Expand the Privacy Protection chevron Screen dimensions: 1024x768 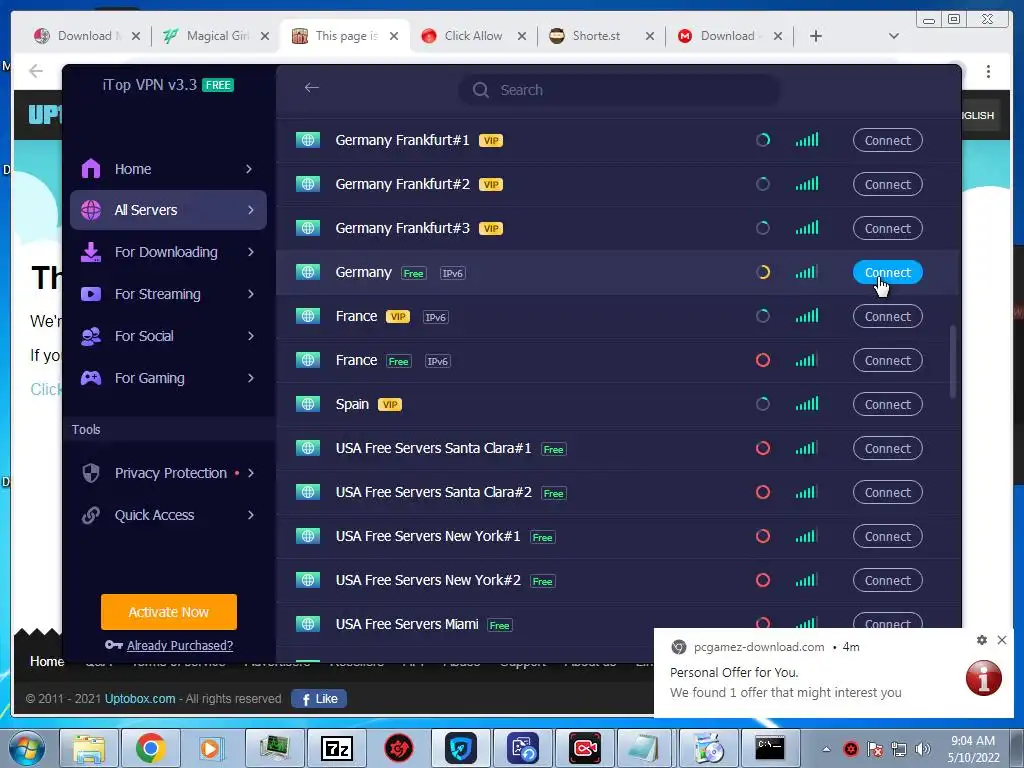coord(251,473)
